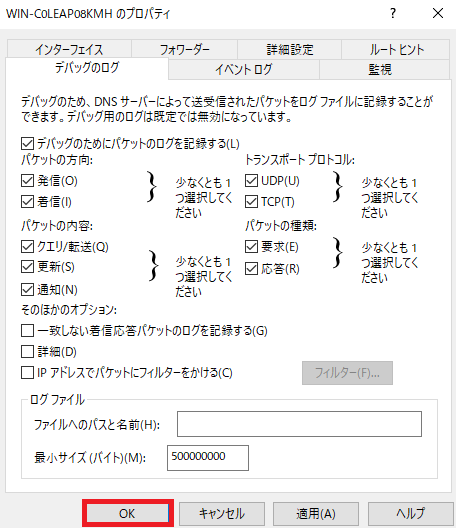Image resolution: width=456 pixels, height=528 pixels.
Task: Open the イベント ログ tab
Action: point(243,69)
